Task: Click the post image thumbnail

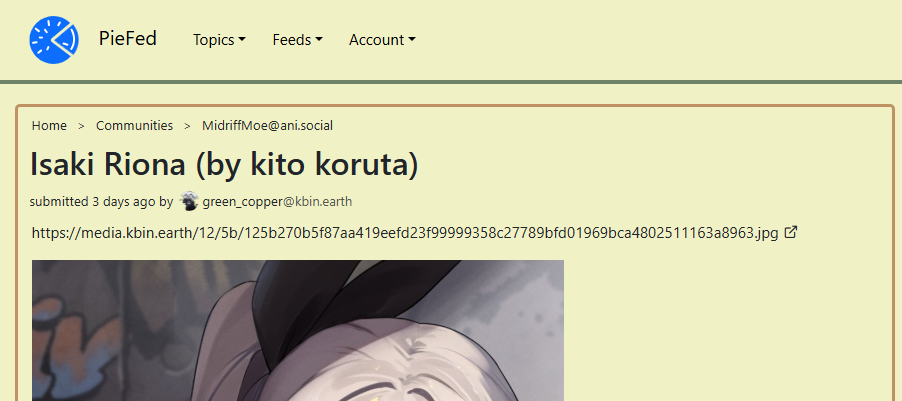Action: click(297, 330)
